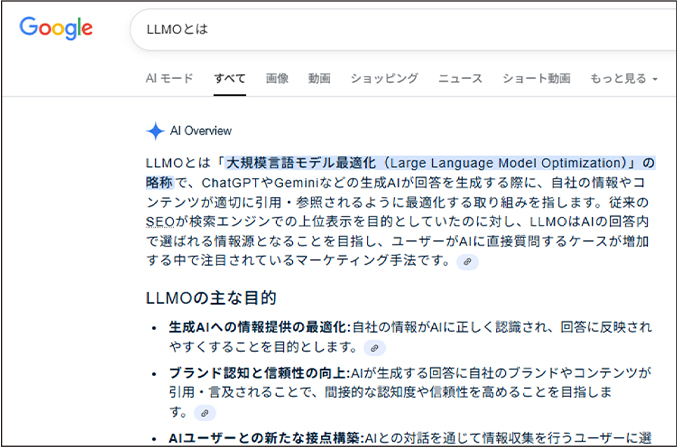Screen dimensions: 677x447
Task: Open source link icon after ブランド認知 bullet
Action: tap(203, 412)
